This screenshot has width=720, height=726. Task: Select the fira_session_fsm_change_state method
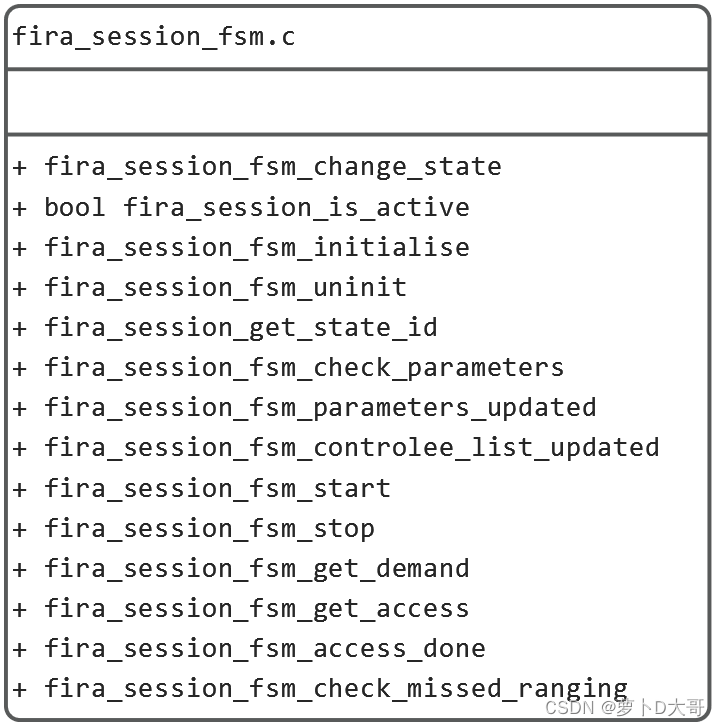(272, 166)
